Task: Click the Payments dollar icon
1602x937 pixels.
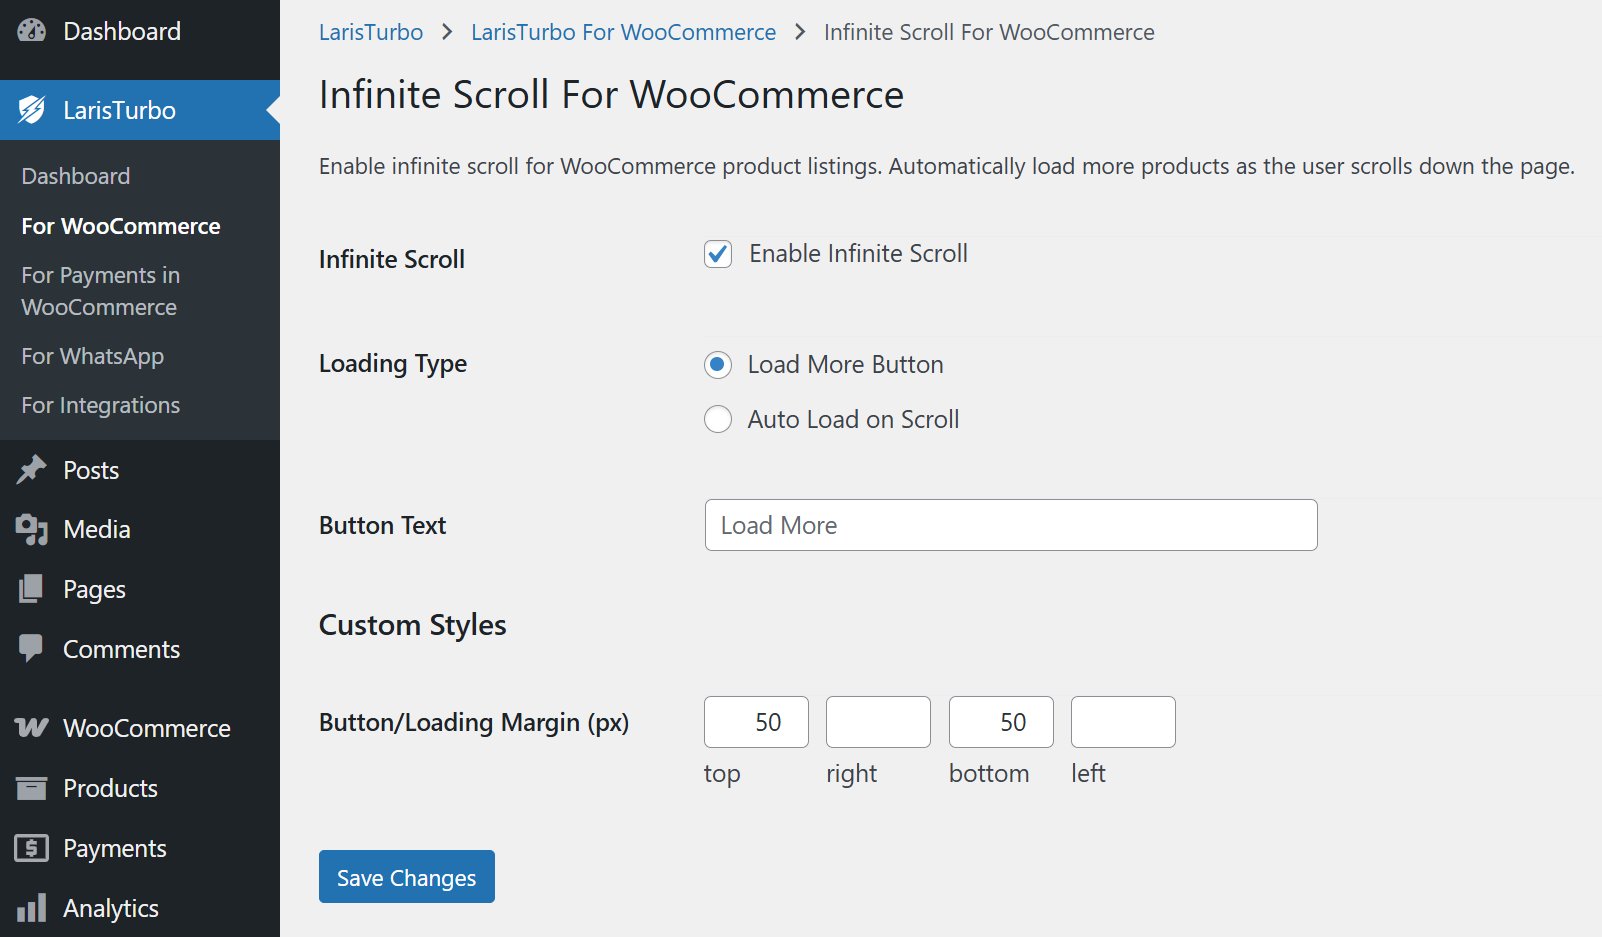Action: (x=32, y=848)
